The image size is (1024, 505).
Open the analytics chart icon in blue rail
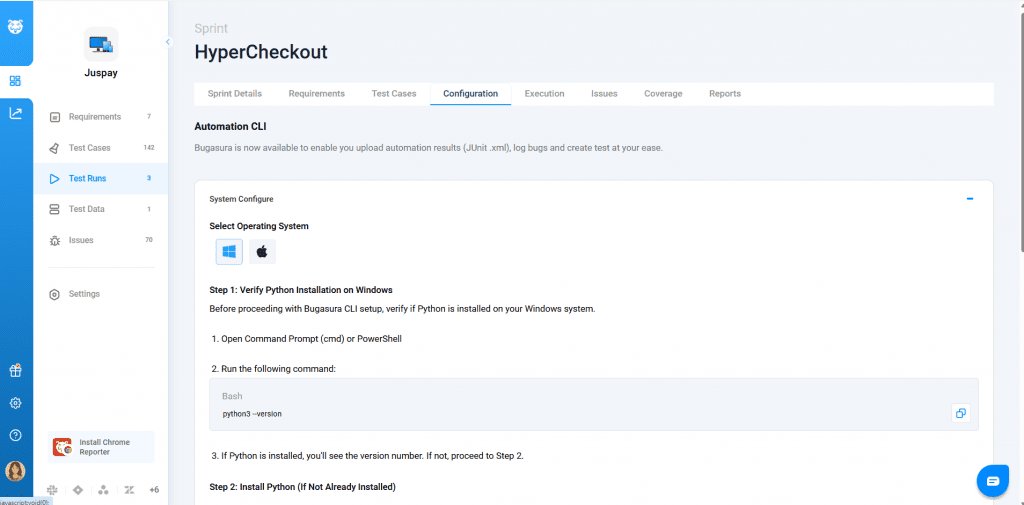15,113
